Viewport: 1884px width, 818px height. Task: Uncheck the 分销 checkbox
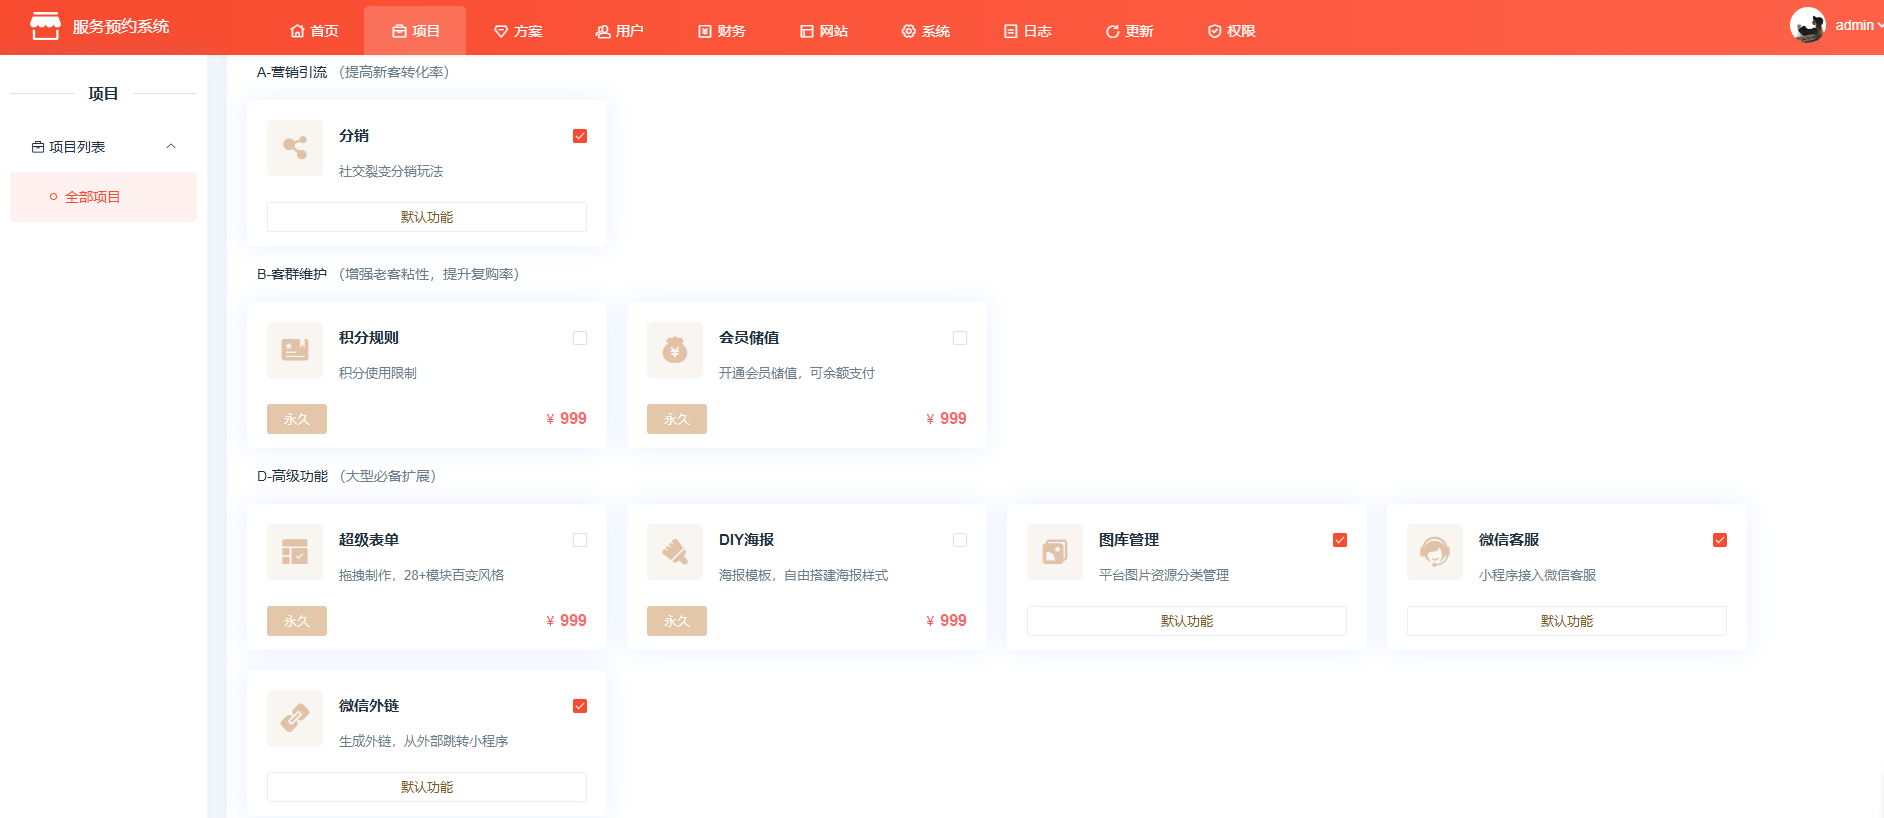[580, 136]
